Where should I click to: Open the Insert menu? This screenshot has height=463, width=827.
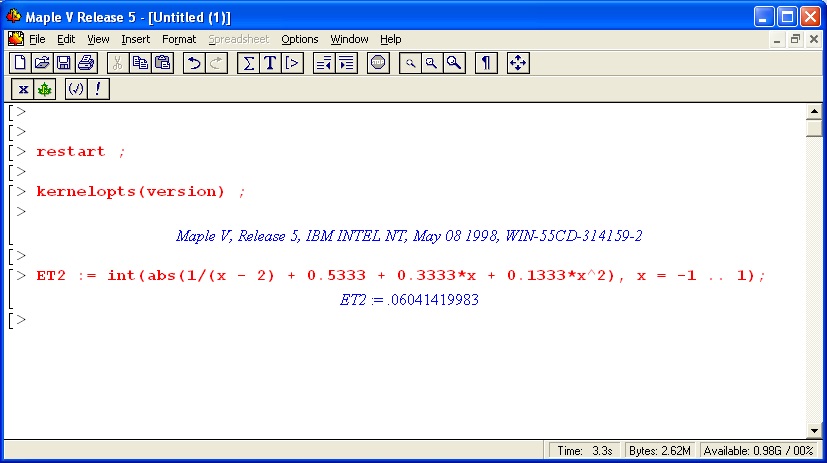tap(136, 39)
